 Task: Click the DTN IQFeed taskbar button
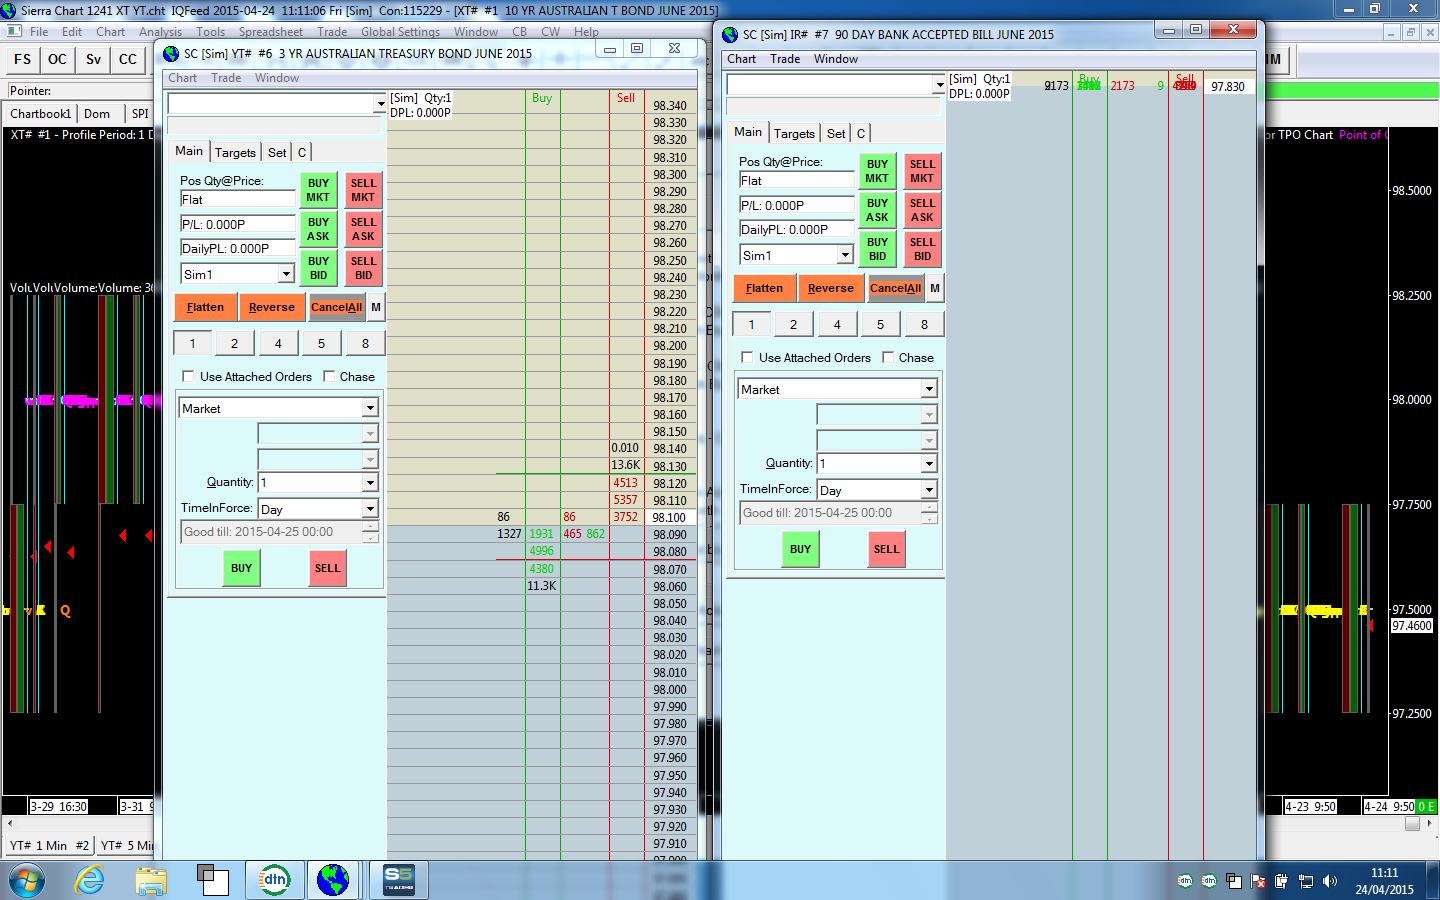pyautogui.click(x=274, y=880)
